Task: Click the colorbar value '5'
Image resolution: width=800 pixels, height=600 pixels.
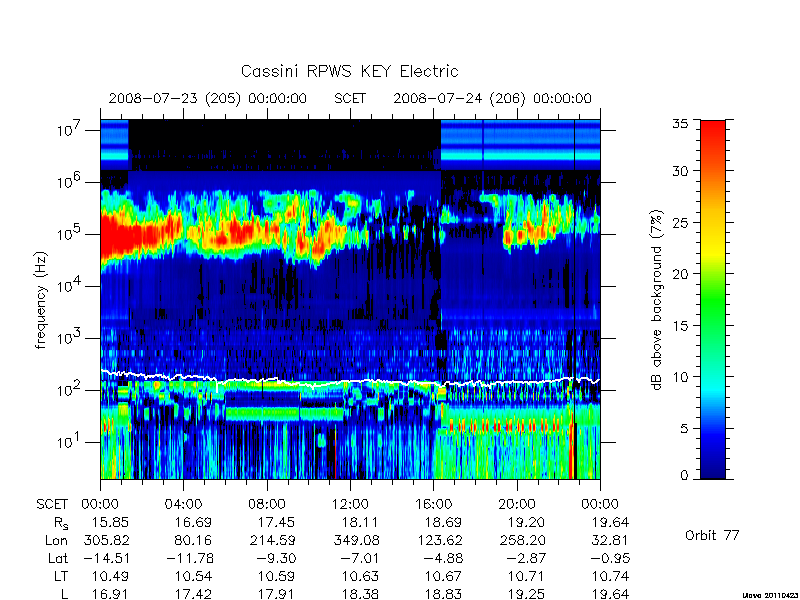Action: (x=684, y=429)
